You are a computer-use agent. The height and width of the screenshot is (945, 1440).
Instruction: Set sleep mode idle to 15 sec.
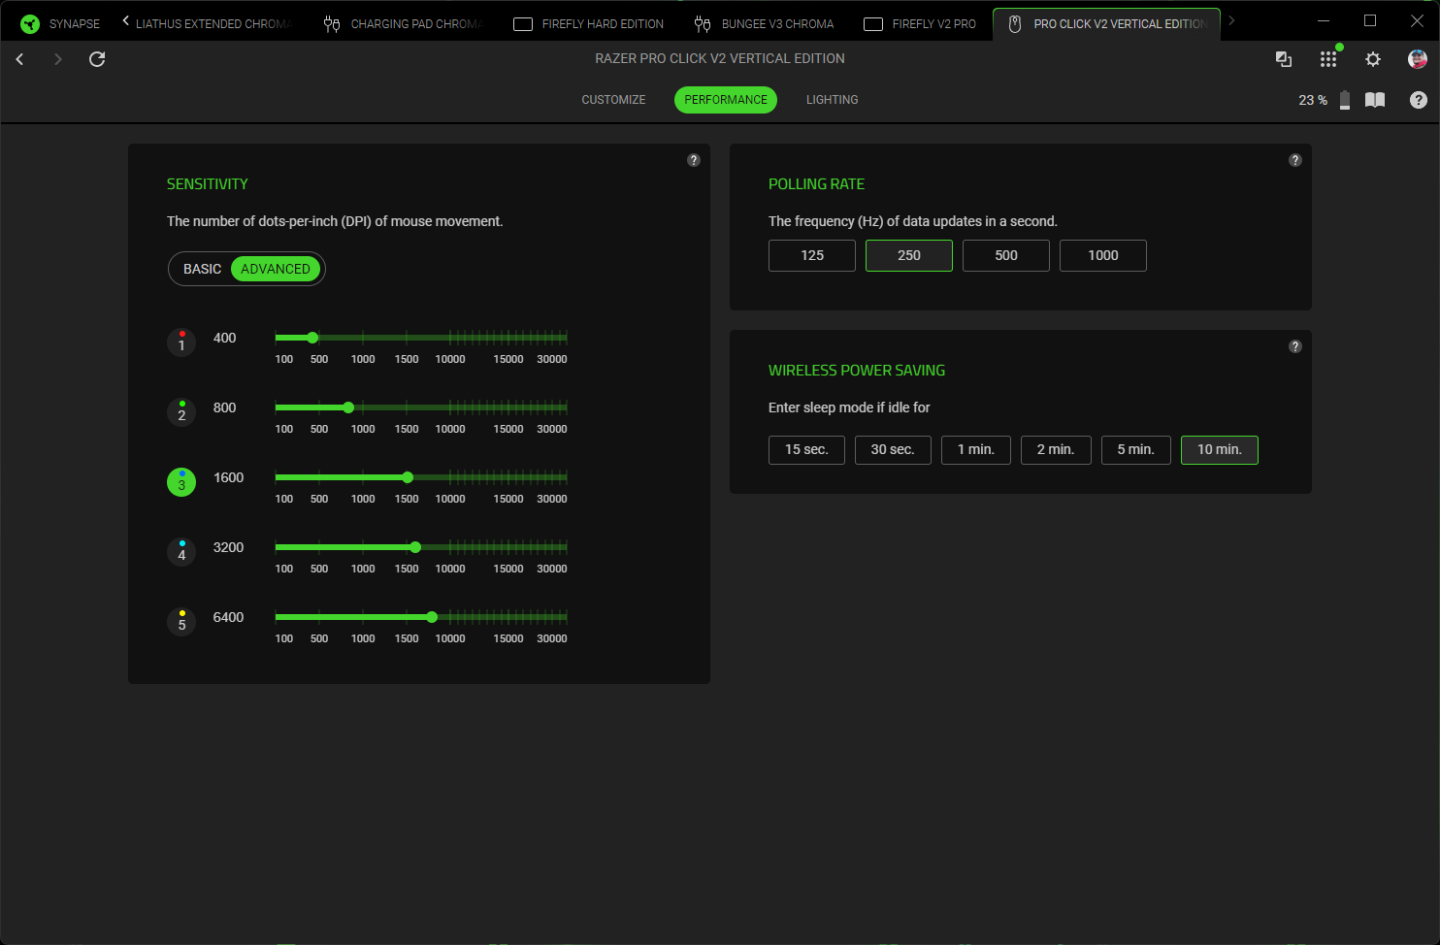coord(807,450)
